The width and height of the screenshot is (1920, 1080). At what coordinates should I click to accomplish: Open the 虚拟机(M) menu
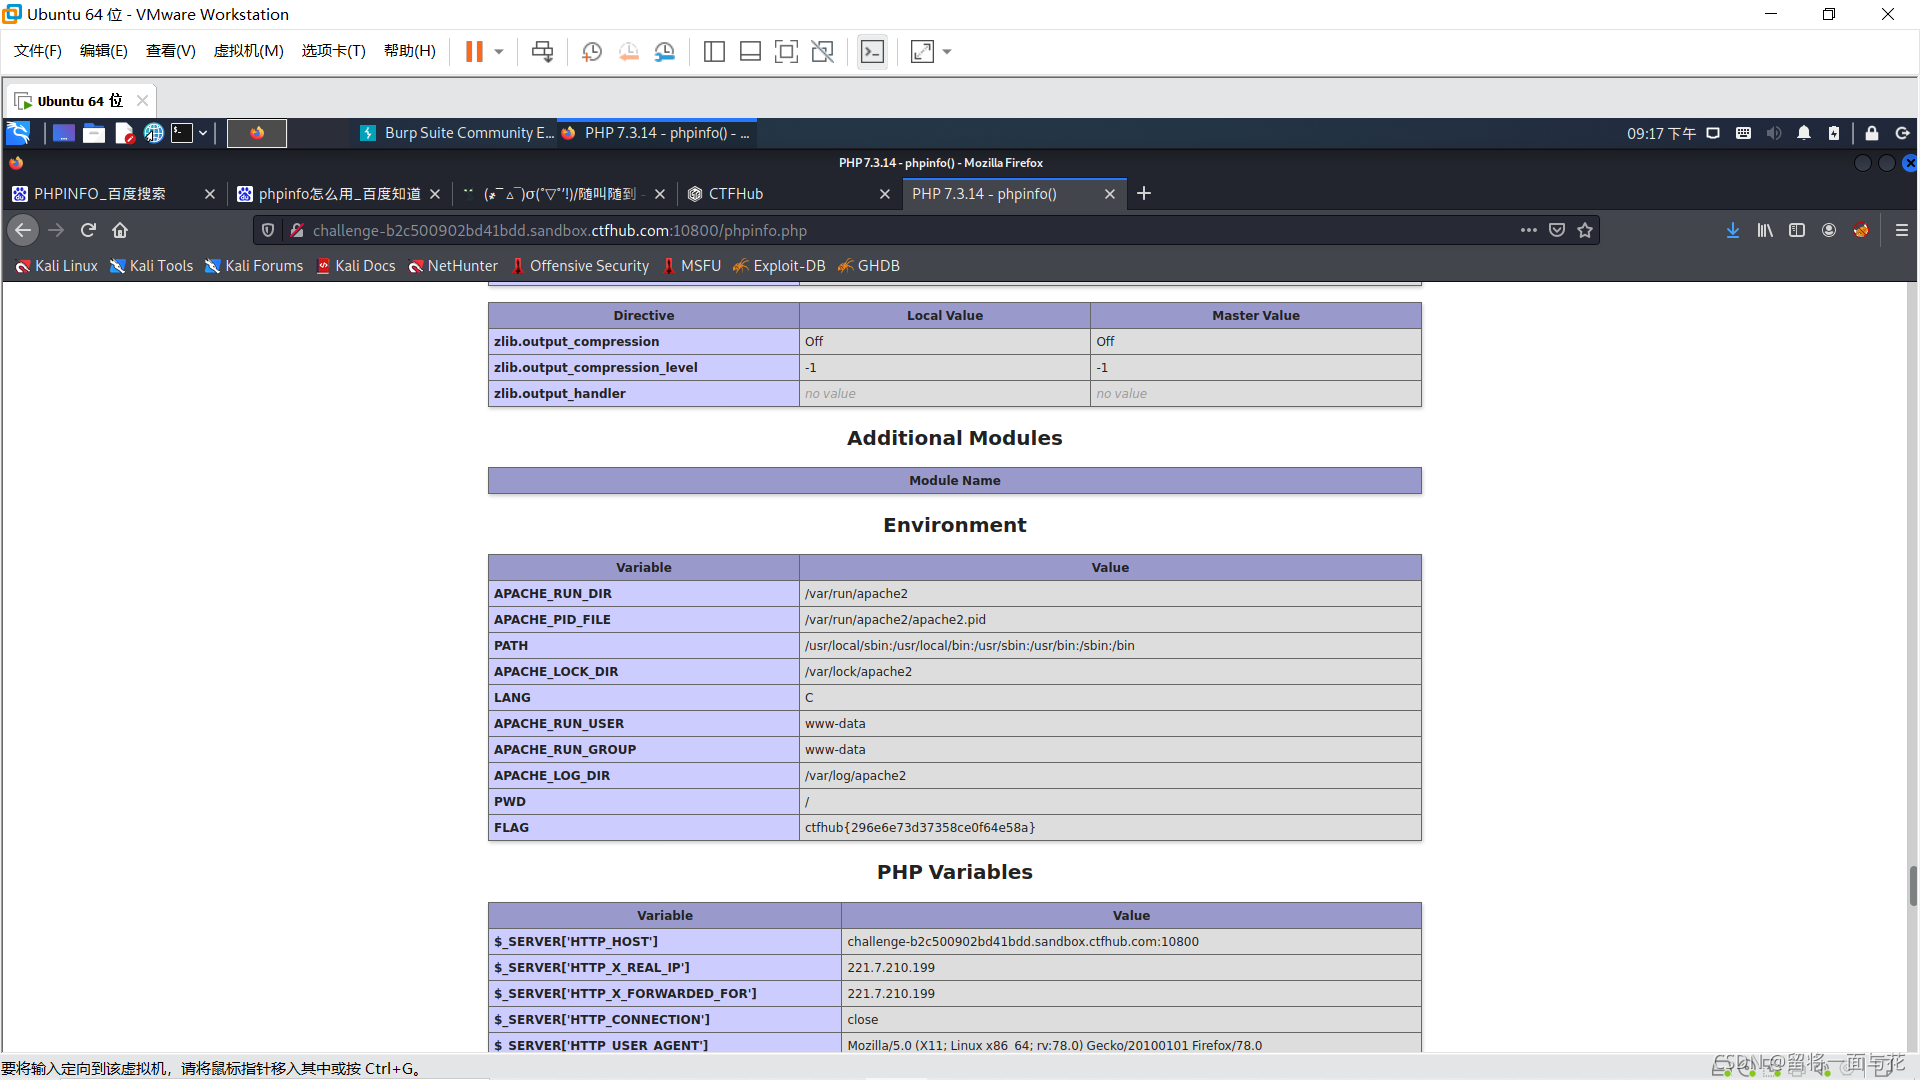[248, 51]
